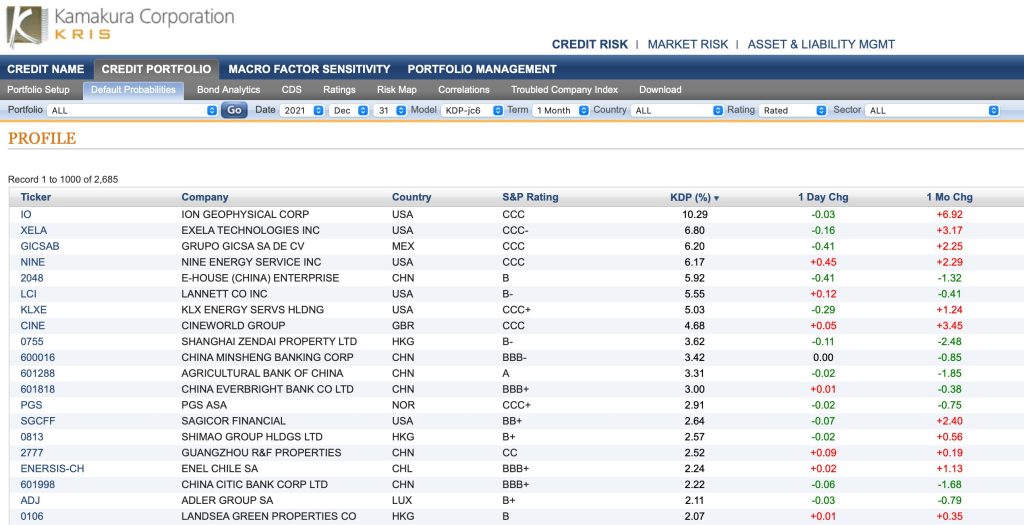Go to CREDIT RISK section
This screenshot has height=525, width=1024.
click(x=590, y=44)
